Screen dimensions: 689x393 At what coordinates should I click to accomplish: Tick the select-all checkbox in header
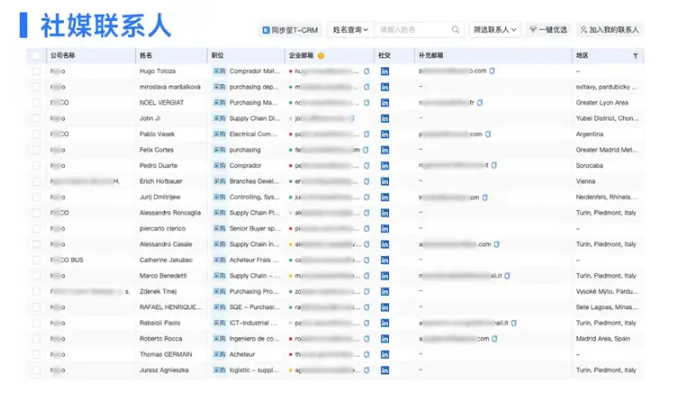[36, 55]
